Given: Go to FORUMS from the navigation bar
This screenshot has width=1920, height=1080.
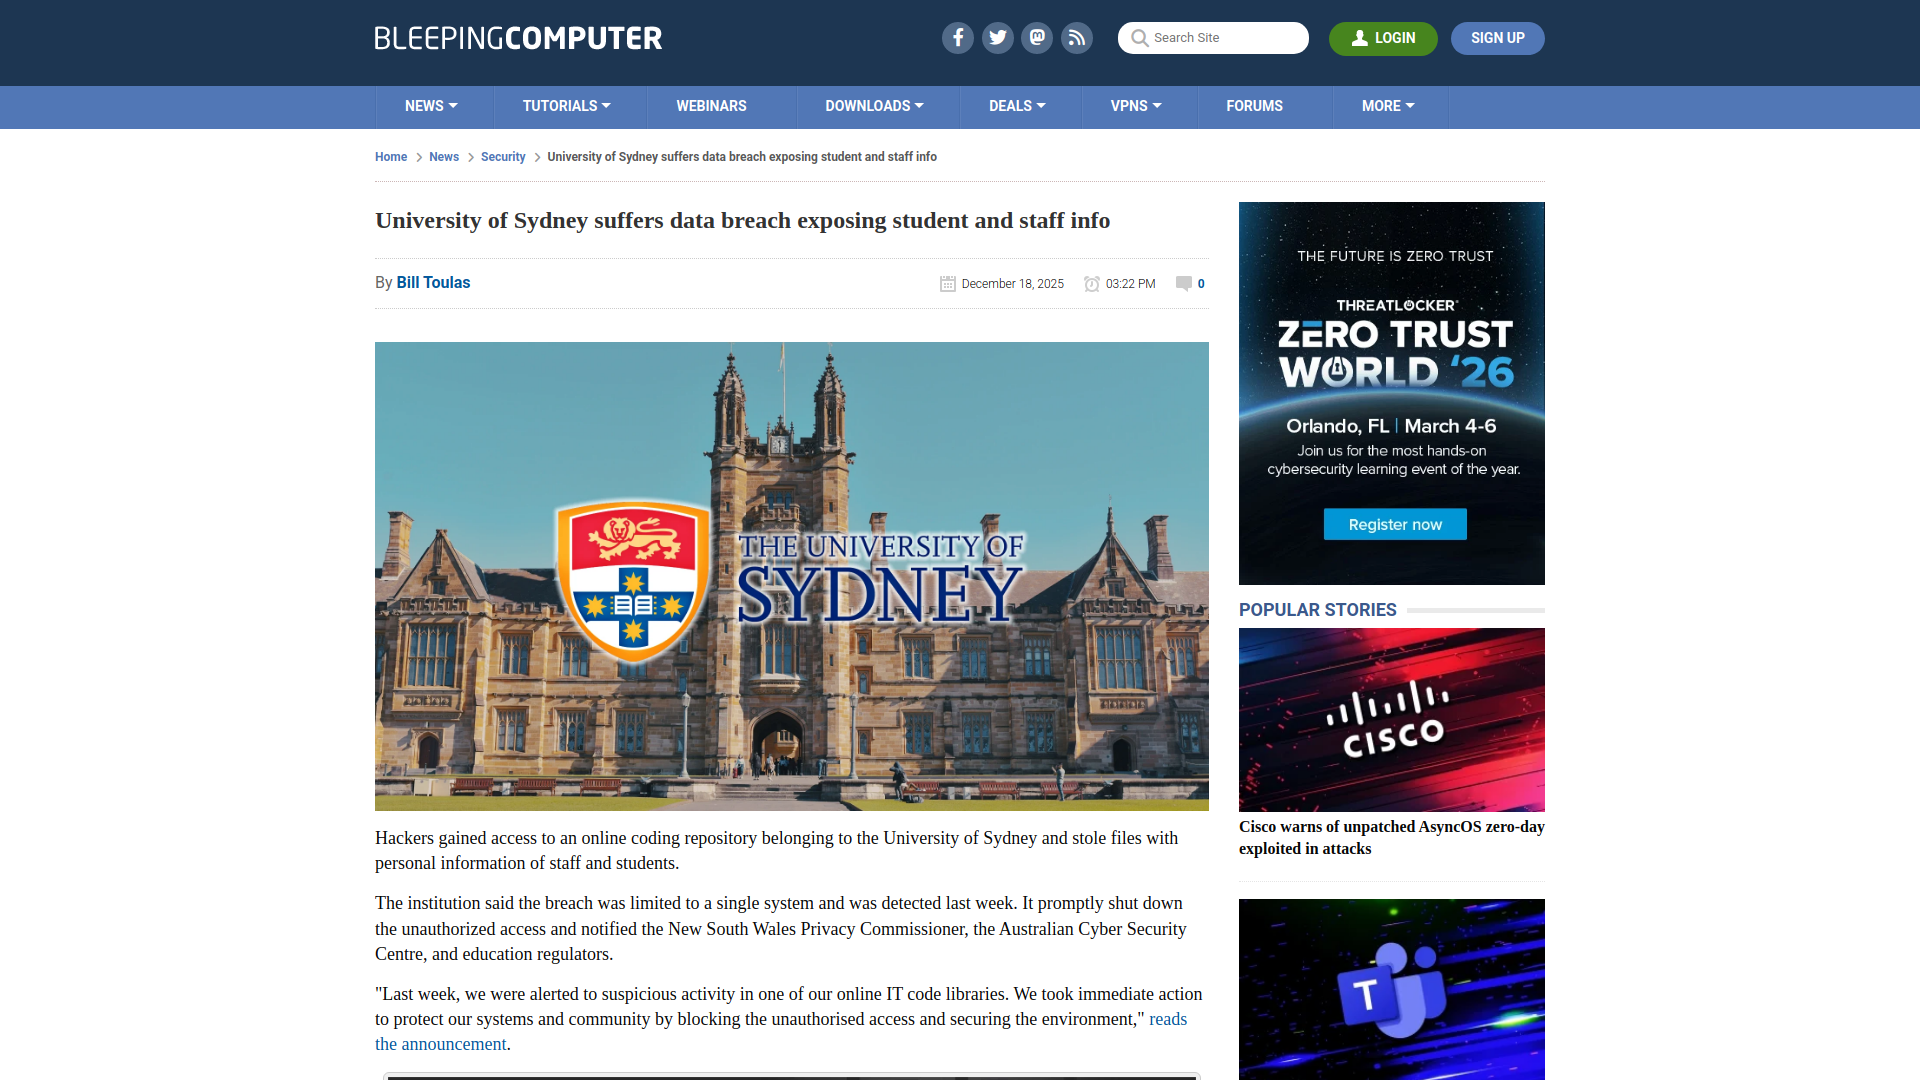Looking at the screenshot, I should [1254, 106].
